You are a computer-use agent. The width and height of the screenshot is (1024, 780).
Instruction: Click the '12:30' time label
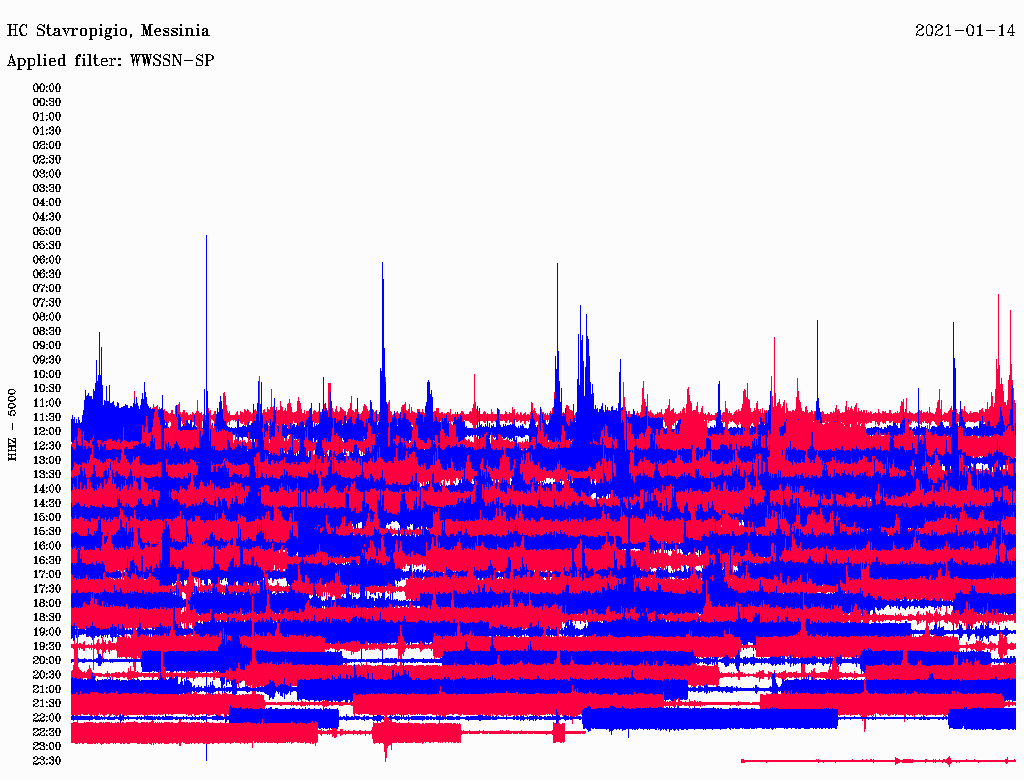point(47,446)
